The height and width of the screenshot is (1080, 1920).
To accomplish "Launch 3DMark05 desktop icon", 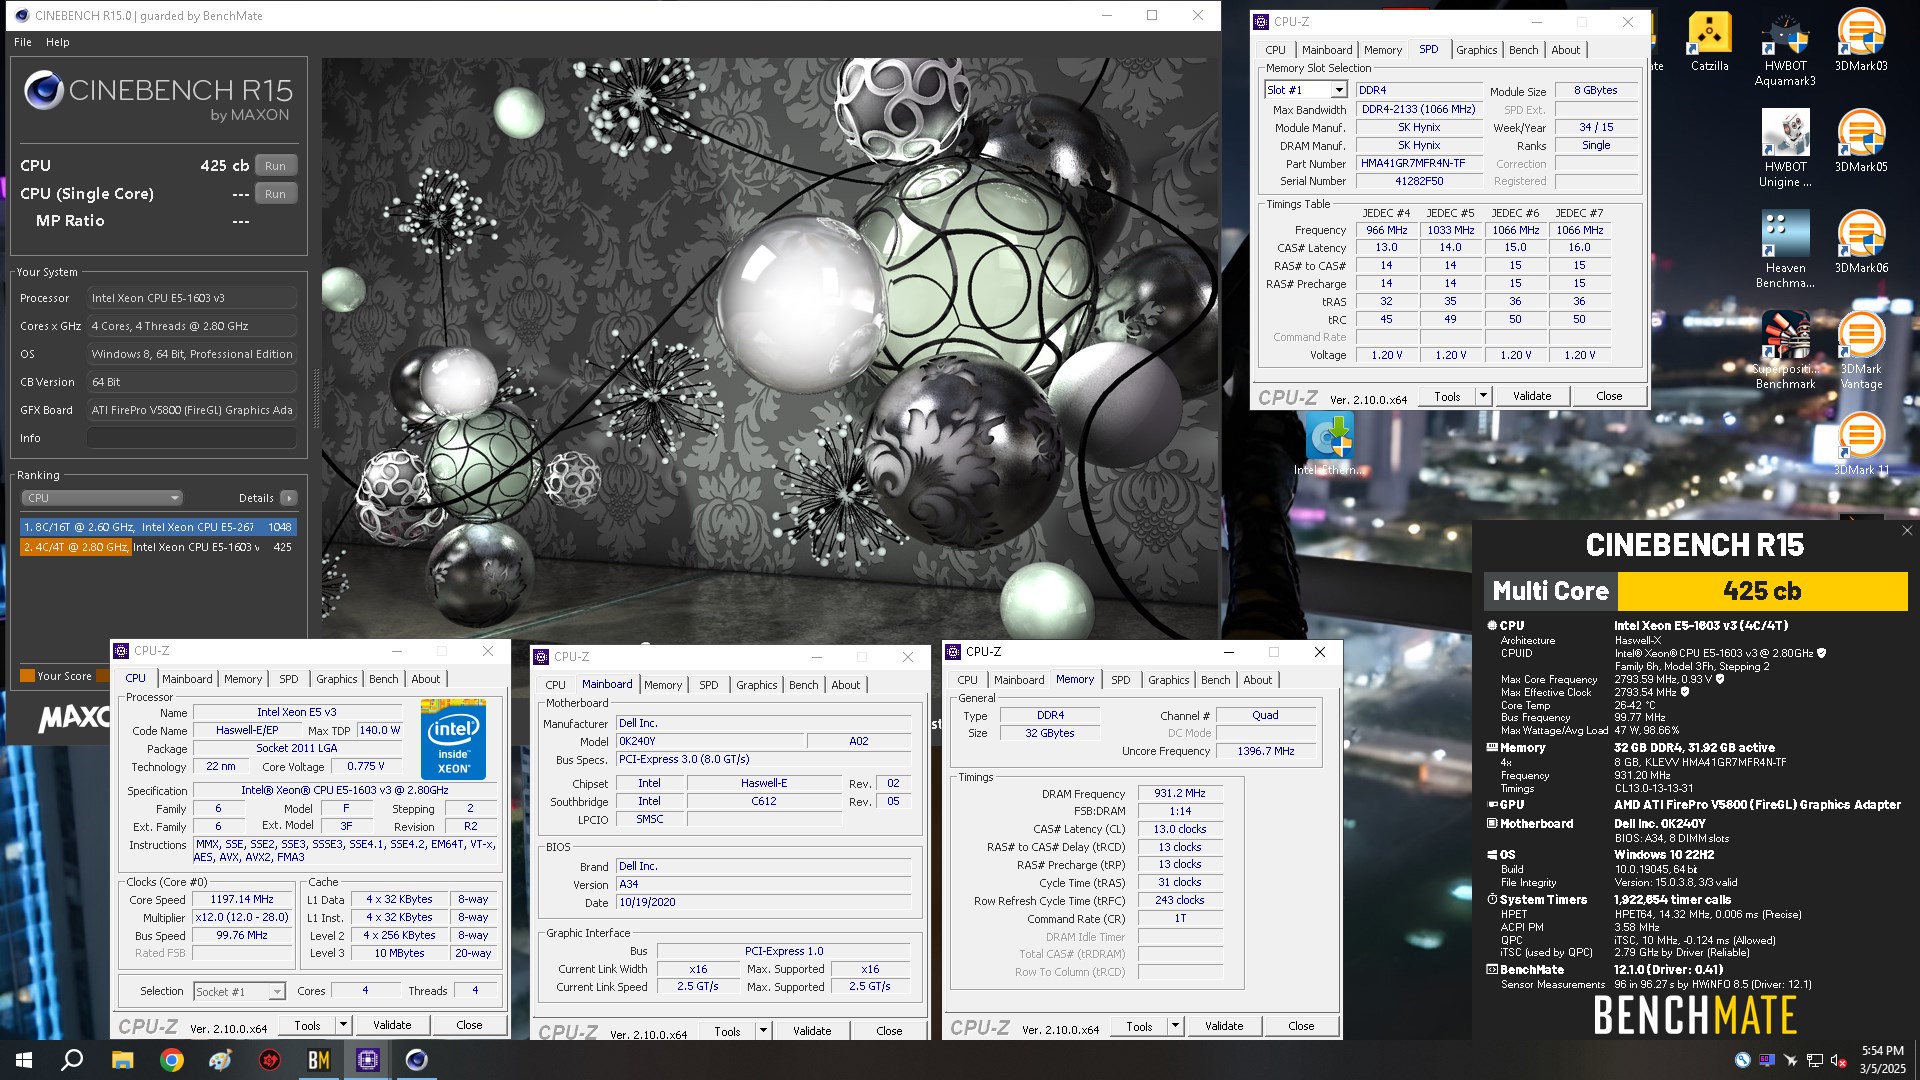I will [1861, 143].
